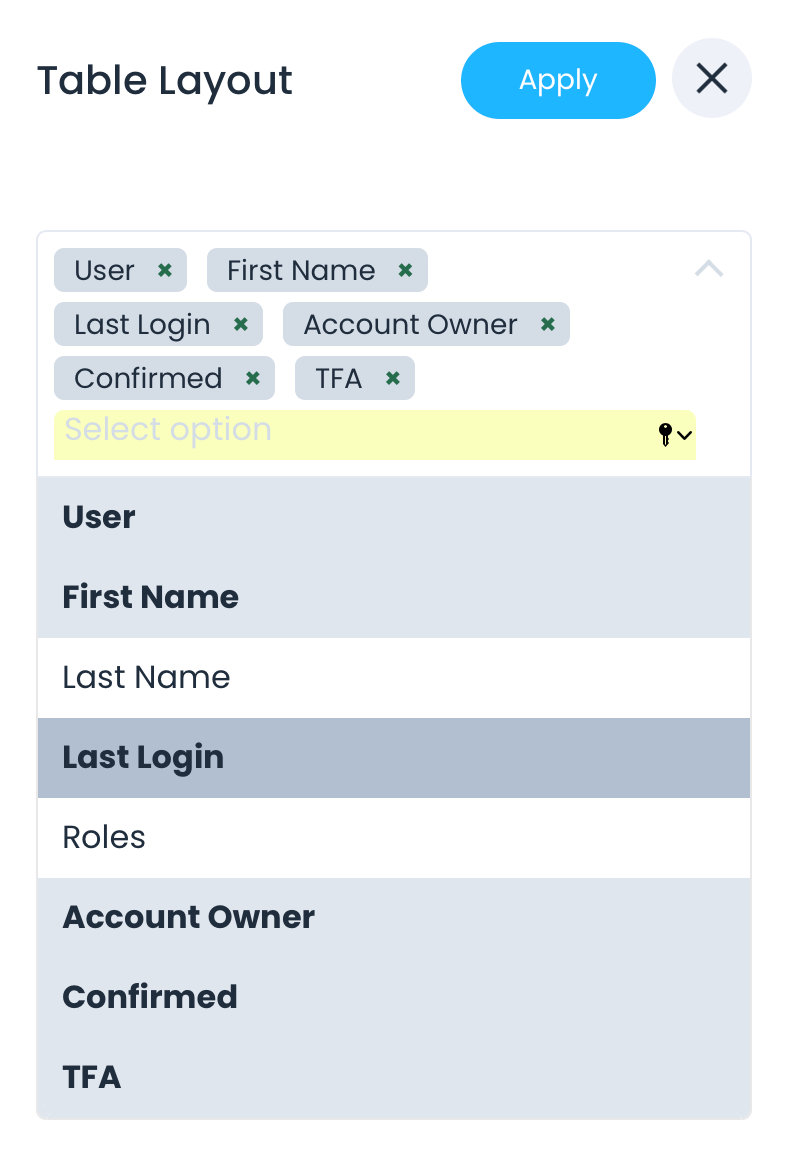Deselect the User option in the list
The image size is (794, 1174).
point(393,517)
